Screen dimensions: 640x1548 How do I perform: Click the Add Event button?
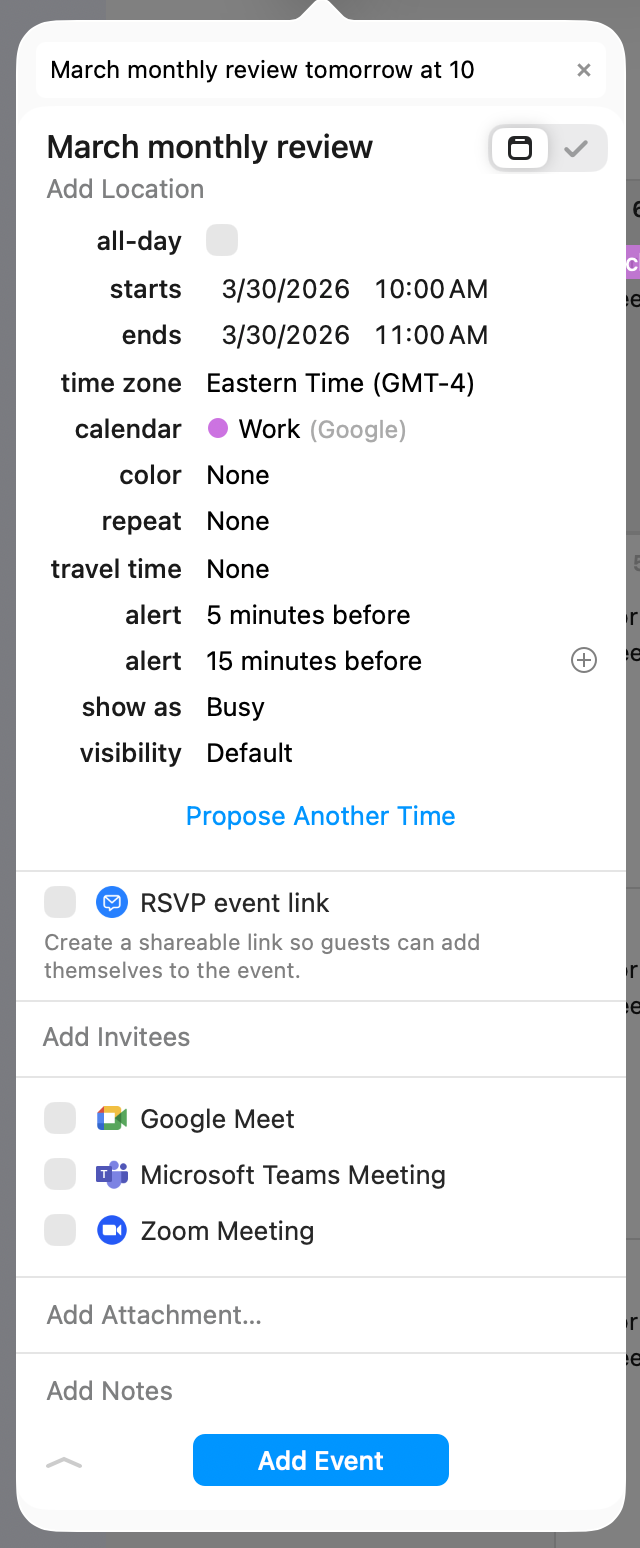coord(321,1460)
